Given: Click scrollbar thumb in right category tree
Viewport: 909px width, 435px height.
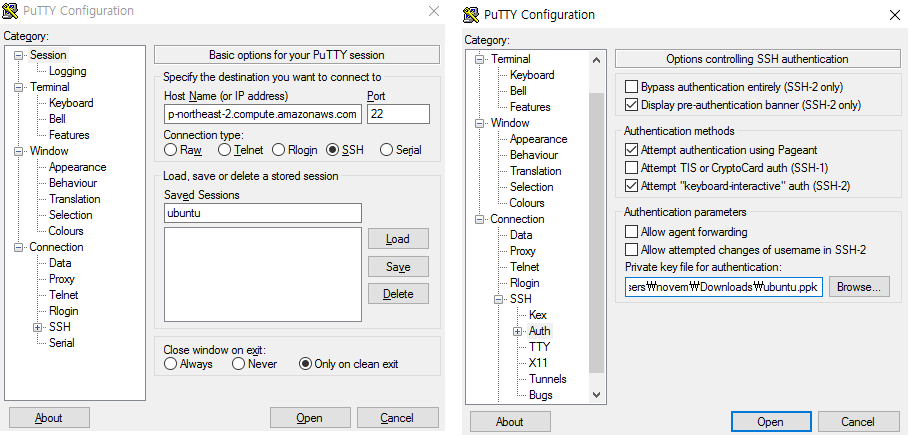Looking at the screenshot, I should pos(596,232).
